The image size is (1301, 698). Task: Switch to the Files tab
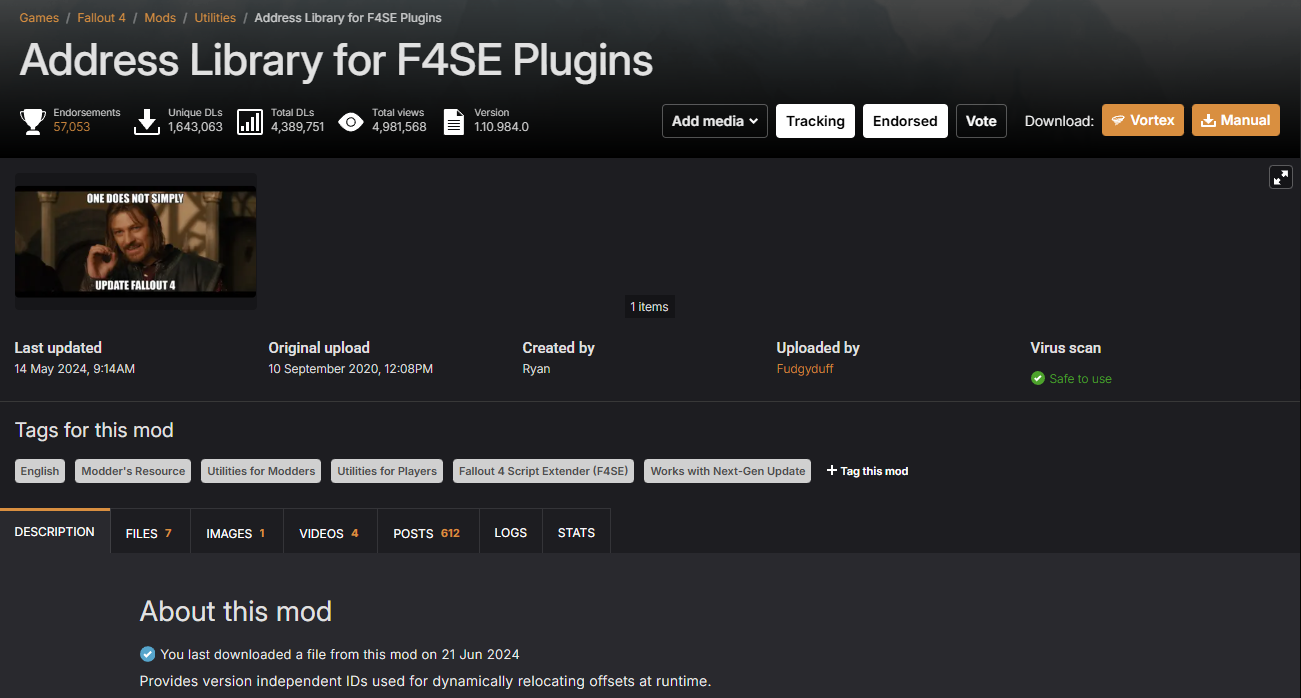point(149,533)
